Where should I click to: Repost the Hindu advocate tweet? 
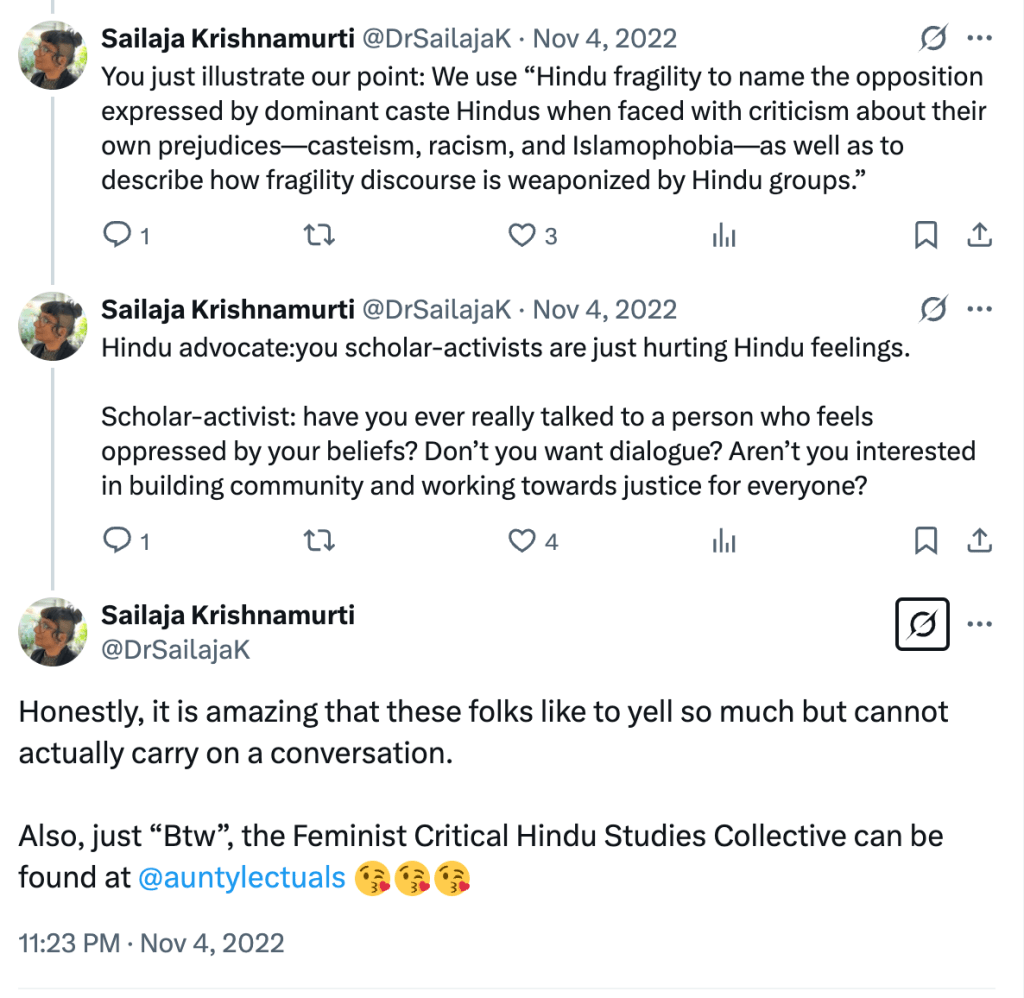pyautogui.click(x=318, y=541)
